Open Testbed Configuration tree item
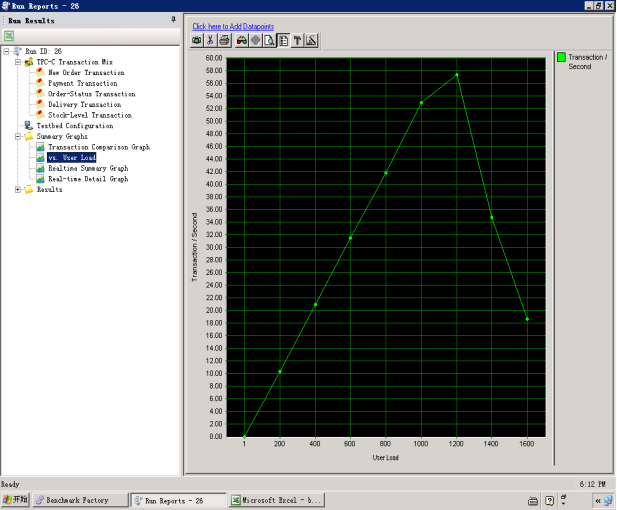617x510 pixels. point(75,126)
